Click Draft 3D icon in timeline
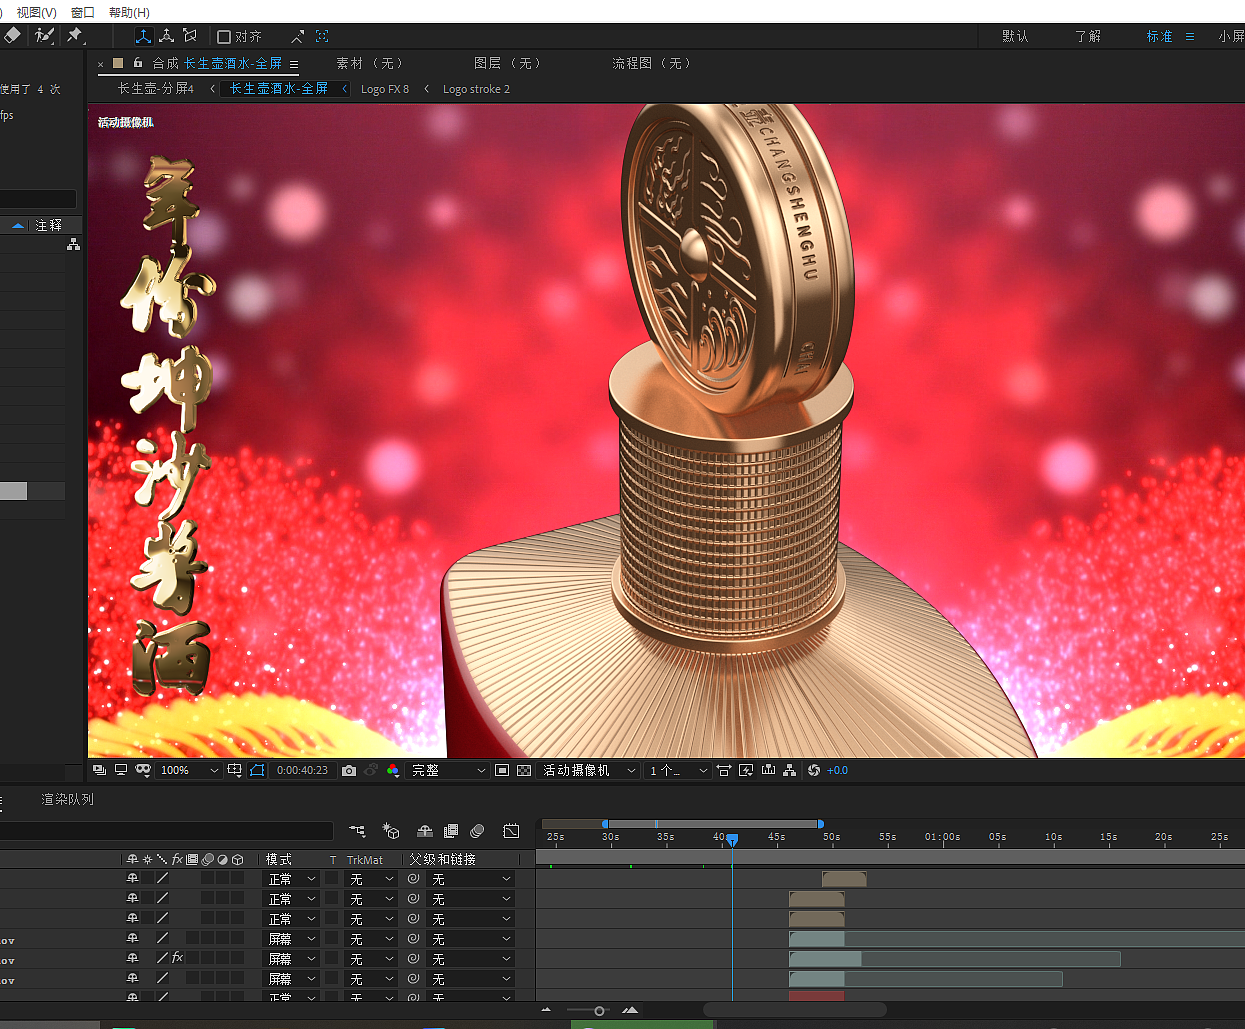The width and height of the screenshot is (1245, 1029). point(391,831)
